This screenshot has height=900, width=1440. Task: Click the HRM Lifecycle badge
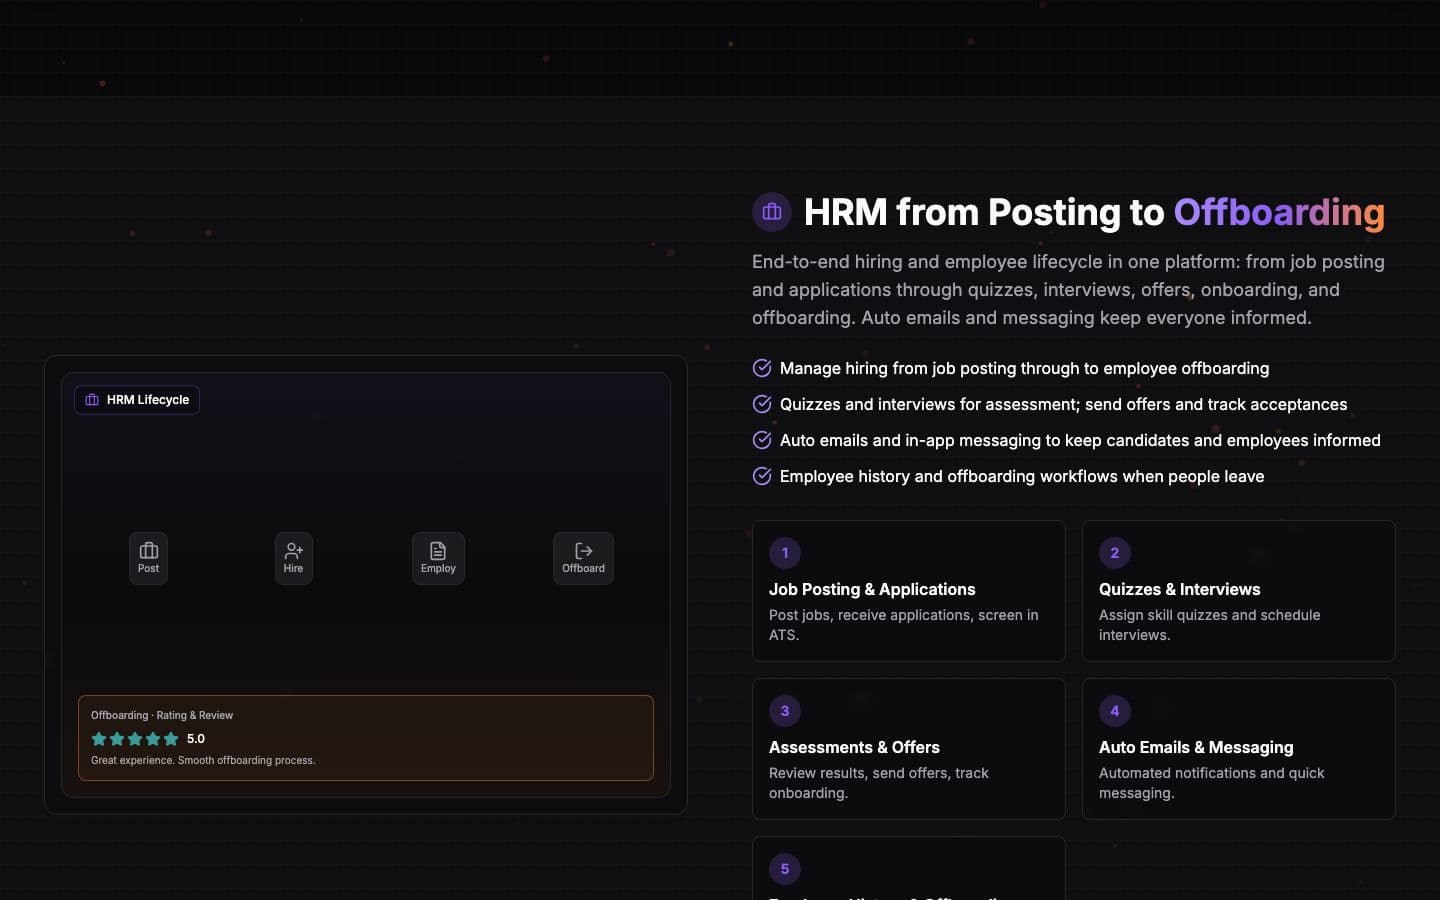tap(137, 400)
